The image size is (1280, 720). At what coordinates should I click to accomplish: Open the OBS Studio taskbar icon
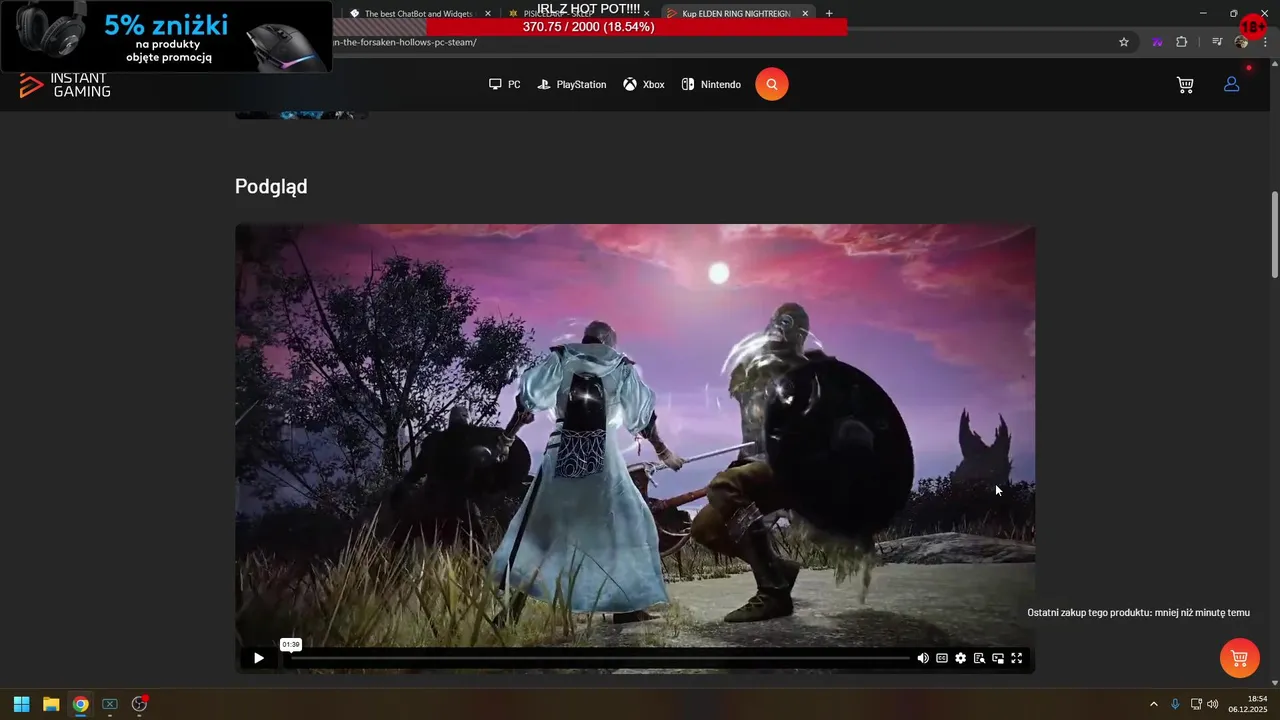point(139,704)
